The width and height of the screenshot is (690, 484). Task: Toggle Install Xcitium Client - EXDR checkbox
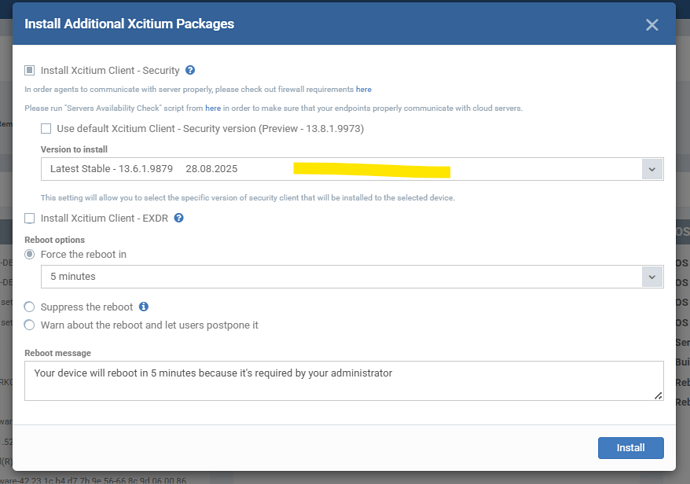point(29,218)
